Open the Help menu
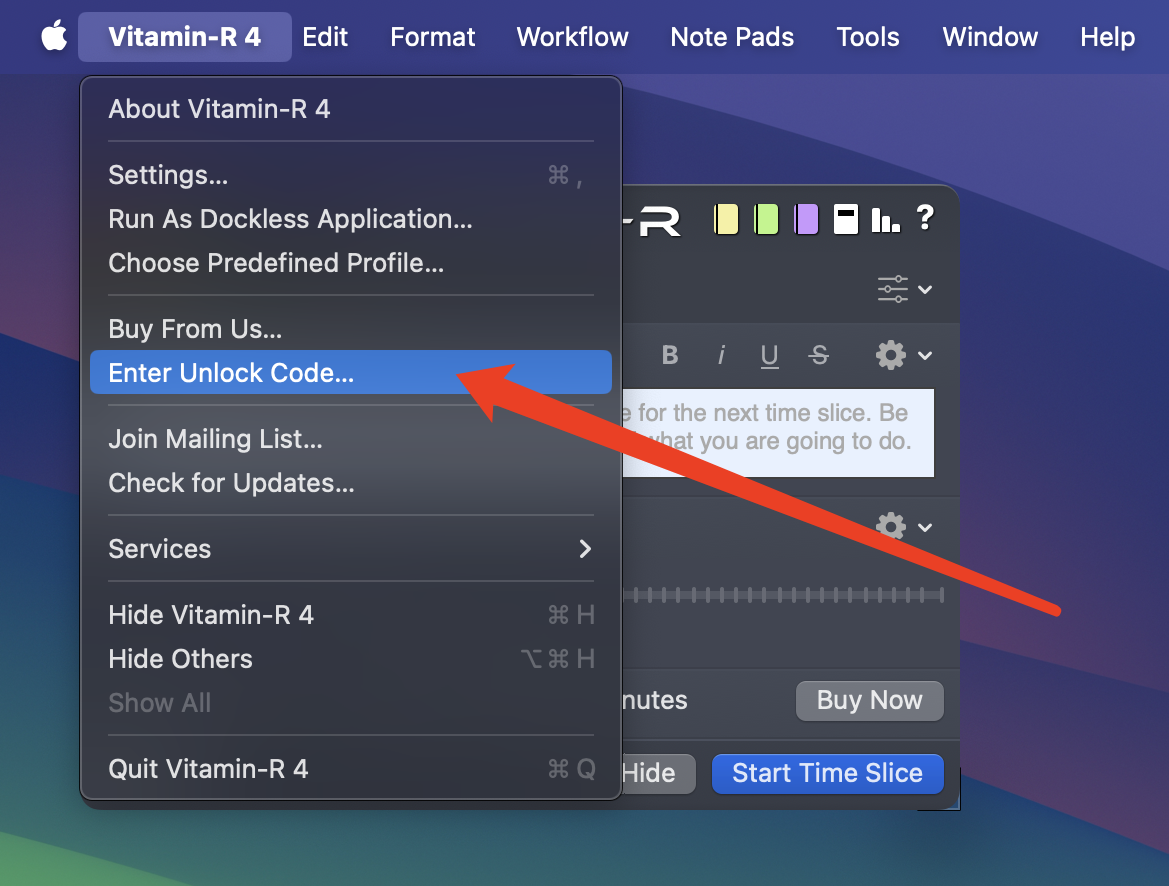The width and height of the screenshot is (1169, 886). (x=1108, y=37)
